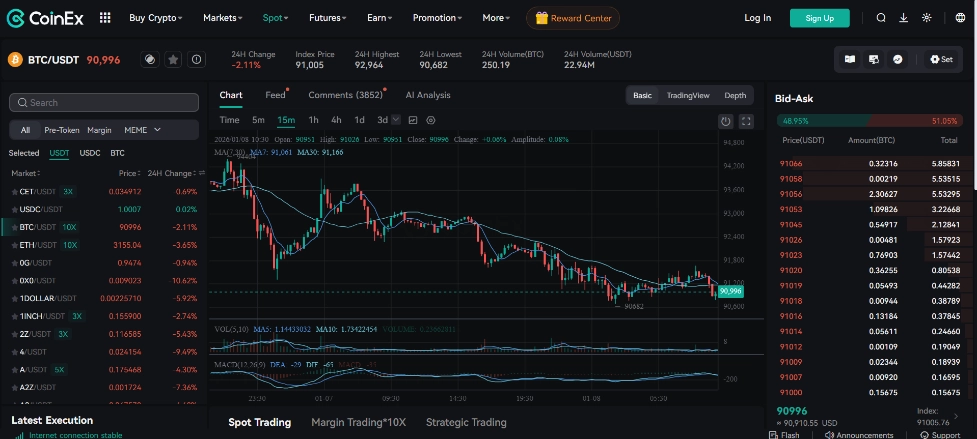
Task: Add BTC/USDT to favorites with star icon
Action: [173, 60]
